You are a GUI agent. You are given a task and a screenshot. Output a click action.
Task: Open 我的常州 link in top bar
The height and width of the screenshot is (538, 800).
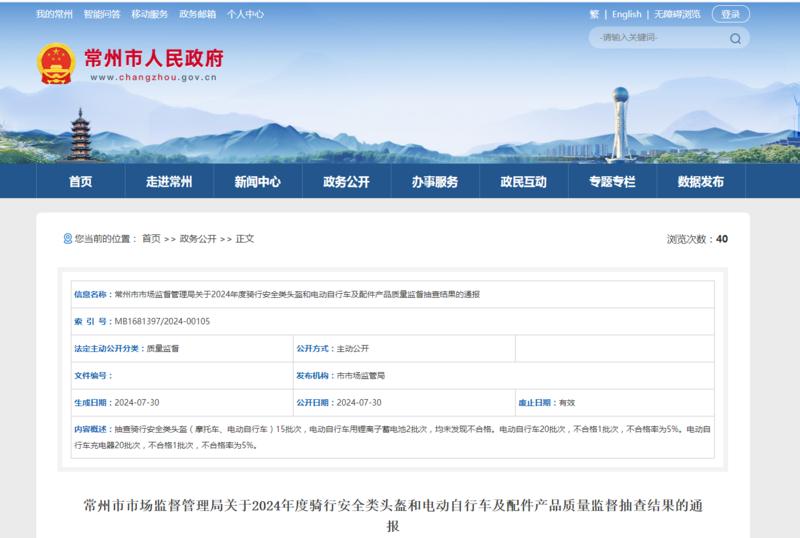54,14
